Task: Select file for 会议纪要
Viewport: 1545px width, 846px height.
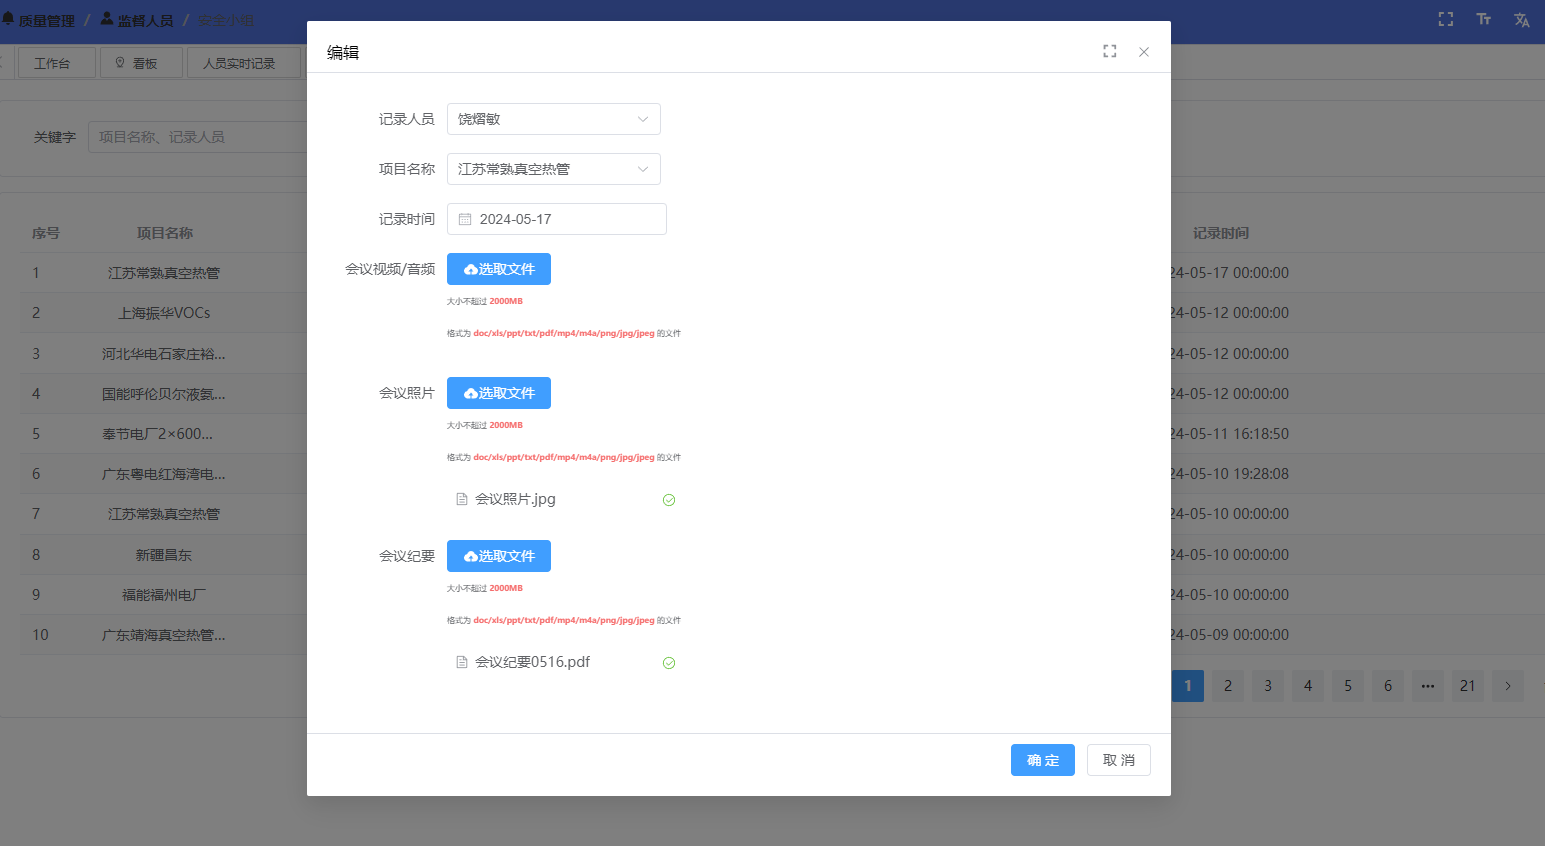Action: tap(499, 556)
